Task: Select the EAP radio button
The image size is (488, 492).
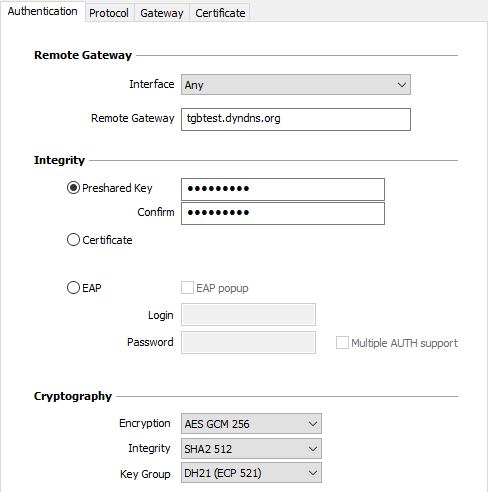Action: (x=73, y=288)
